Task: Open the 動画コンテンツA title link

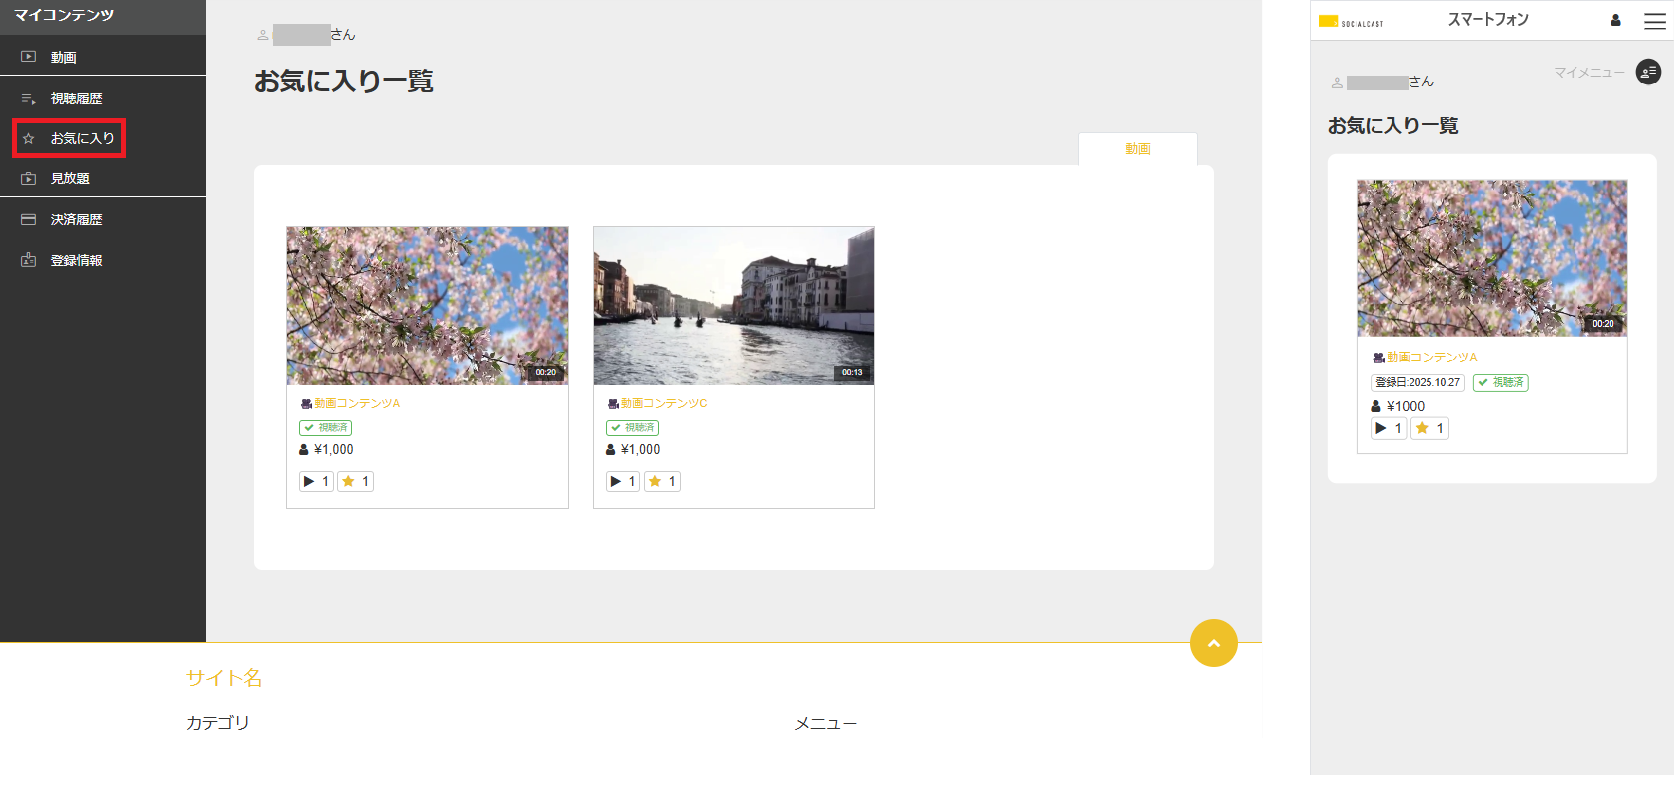Action: 357,403
